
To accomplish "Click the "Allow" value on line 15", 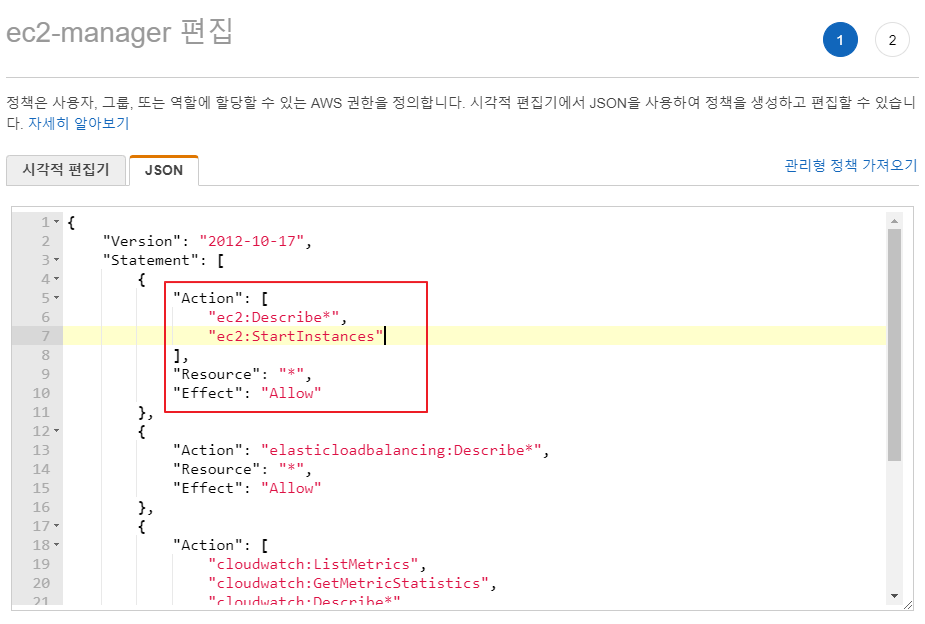I will point(291,488).
